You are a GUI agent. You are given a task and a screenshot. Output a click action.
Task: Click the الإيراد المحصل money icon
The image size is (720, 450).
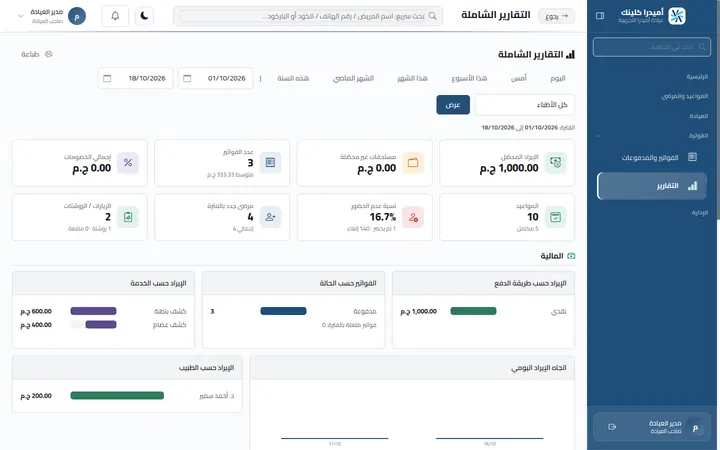pos(555,163)
